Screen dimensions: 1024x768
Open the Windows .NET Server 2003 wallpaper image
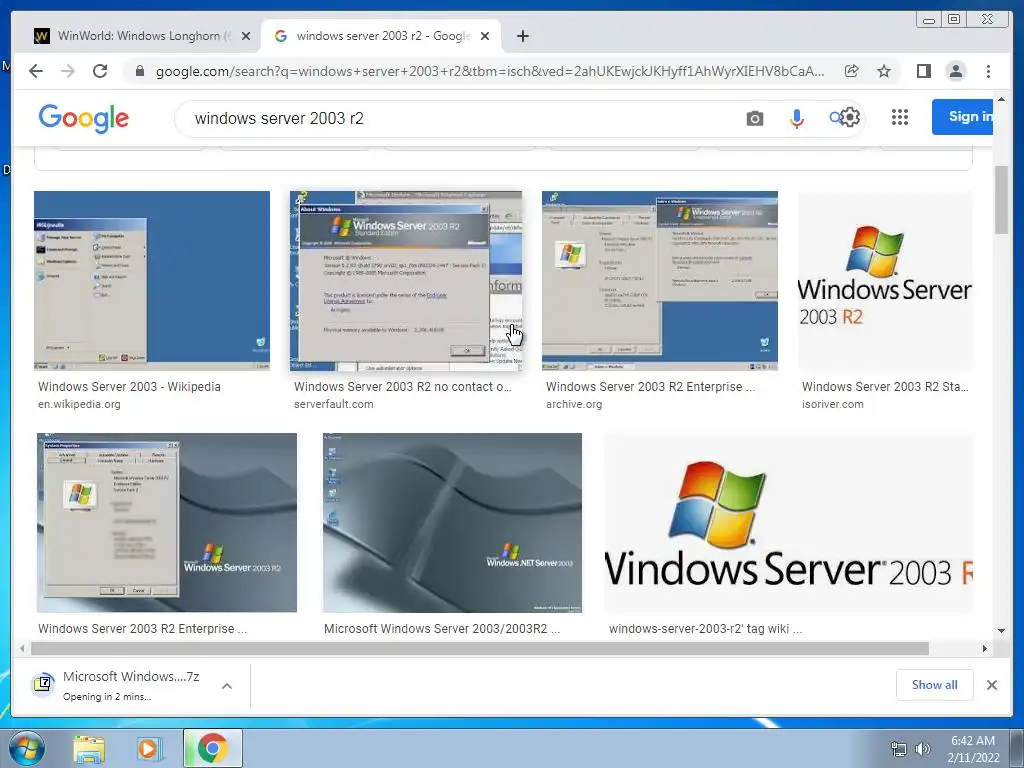[452, 522]
